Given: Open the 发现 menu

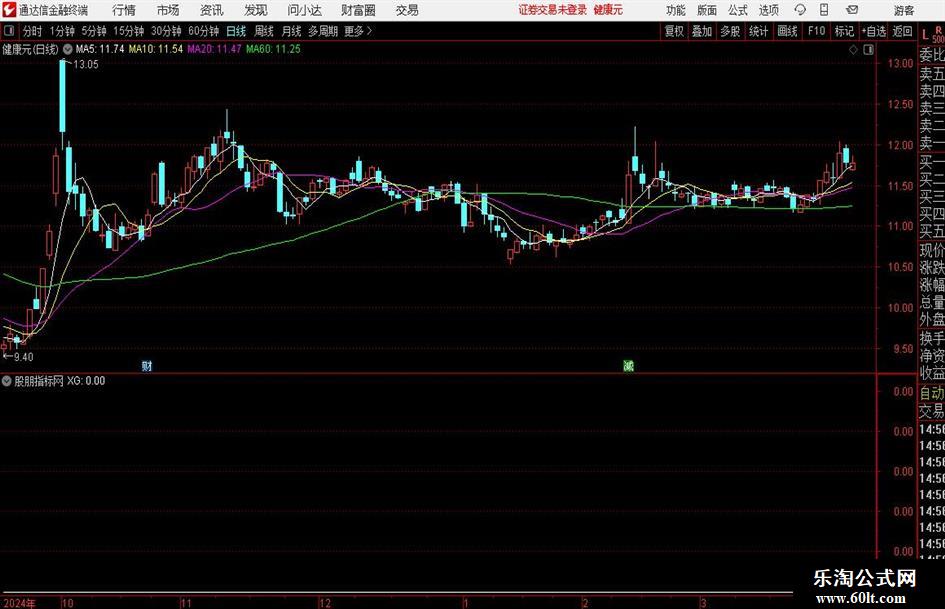Looking at the screenshot, I should (256, 10).
